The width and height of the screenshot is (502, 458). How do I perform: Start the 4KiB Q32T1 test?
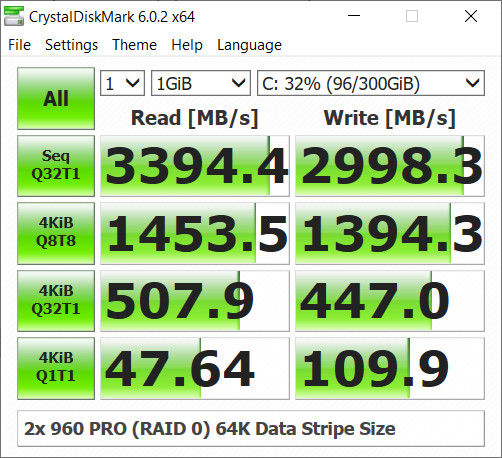(56, 301)
